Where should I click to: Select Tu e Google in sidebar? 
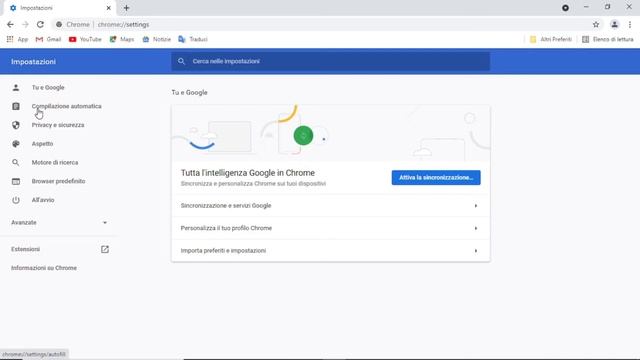click(x=48, y=87)
